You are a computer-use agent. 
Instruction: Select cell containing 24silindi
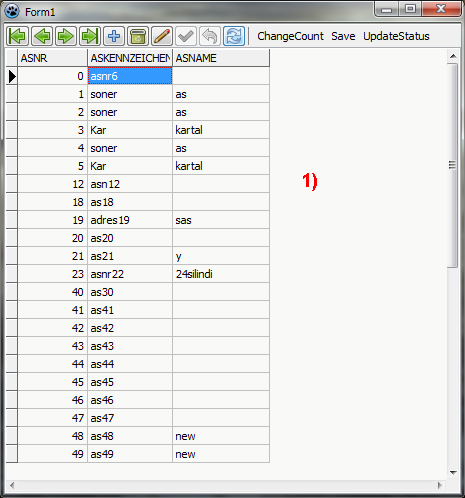tap(221, 274)
